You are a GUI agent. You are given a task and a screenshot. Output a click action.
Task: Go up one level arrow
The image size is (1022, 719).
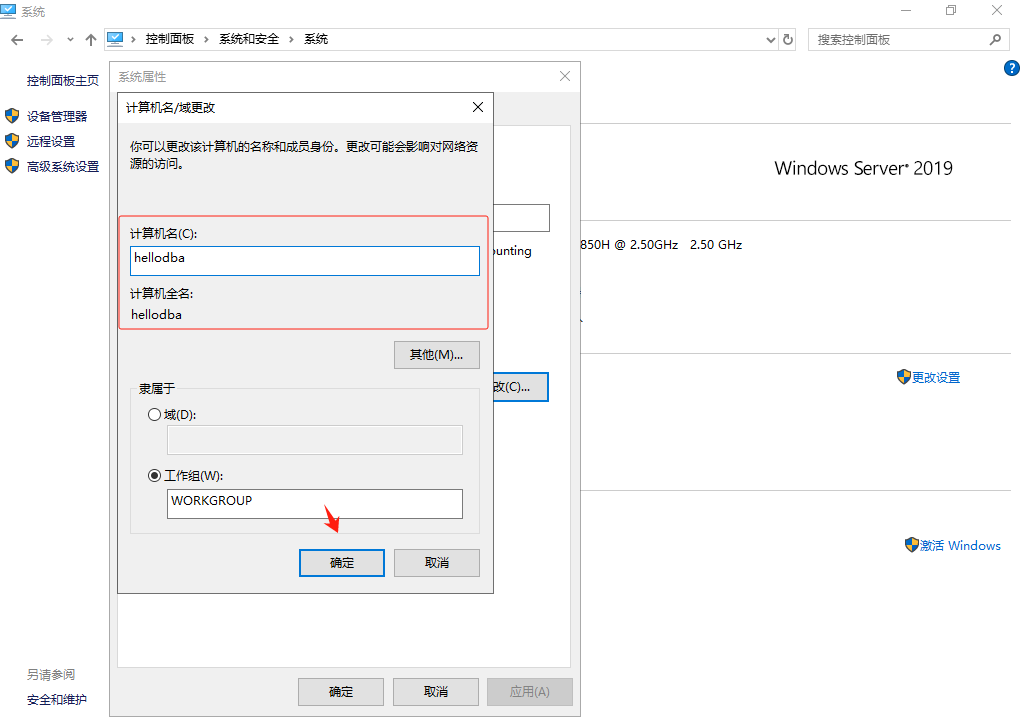[91, 40]
